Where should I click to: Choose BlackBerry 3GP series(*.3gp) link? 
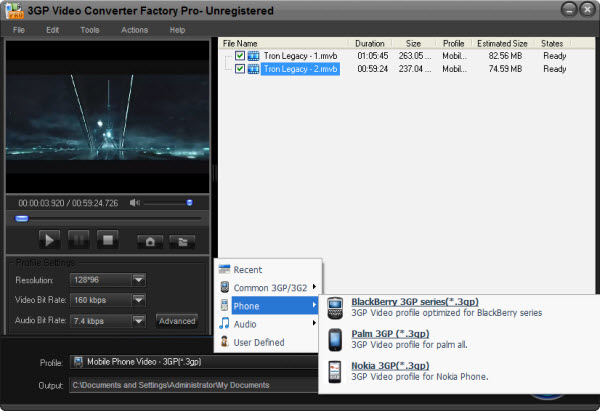(415, 302)
